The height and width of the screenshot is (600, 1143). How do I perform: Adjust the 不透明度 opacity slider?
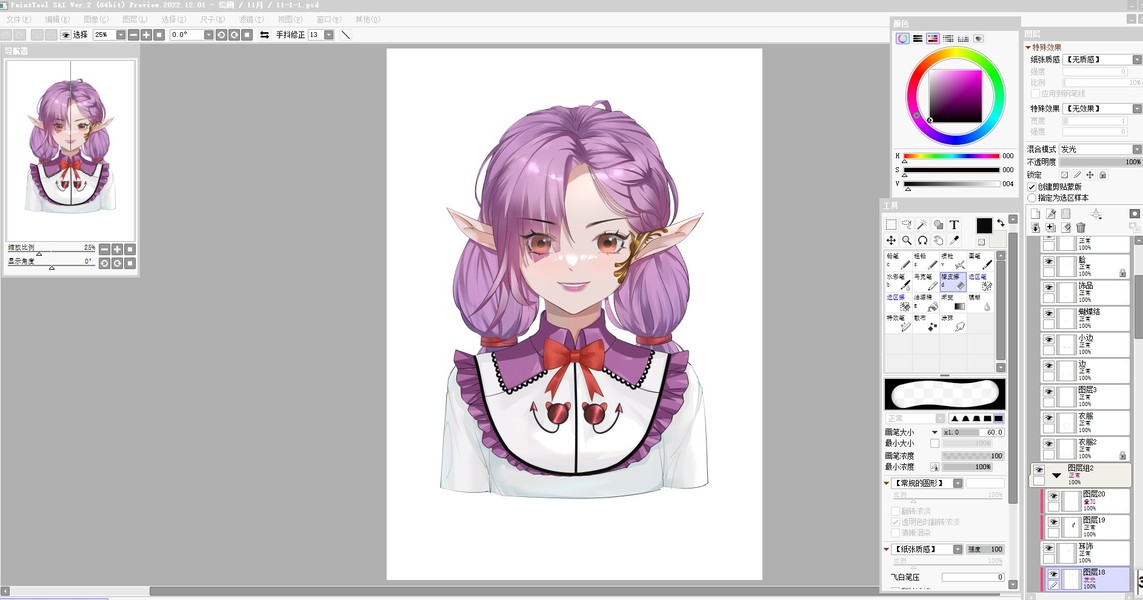[1101, 162]
